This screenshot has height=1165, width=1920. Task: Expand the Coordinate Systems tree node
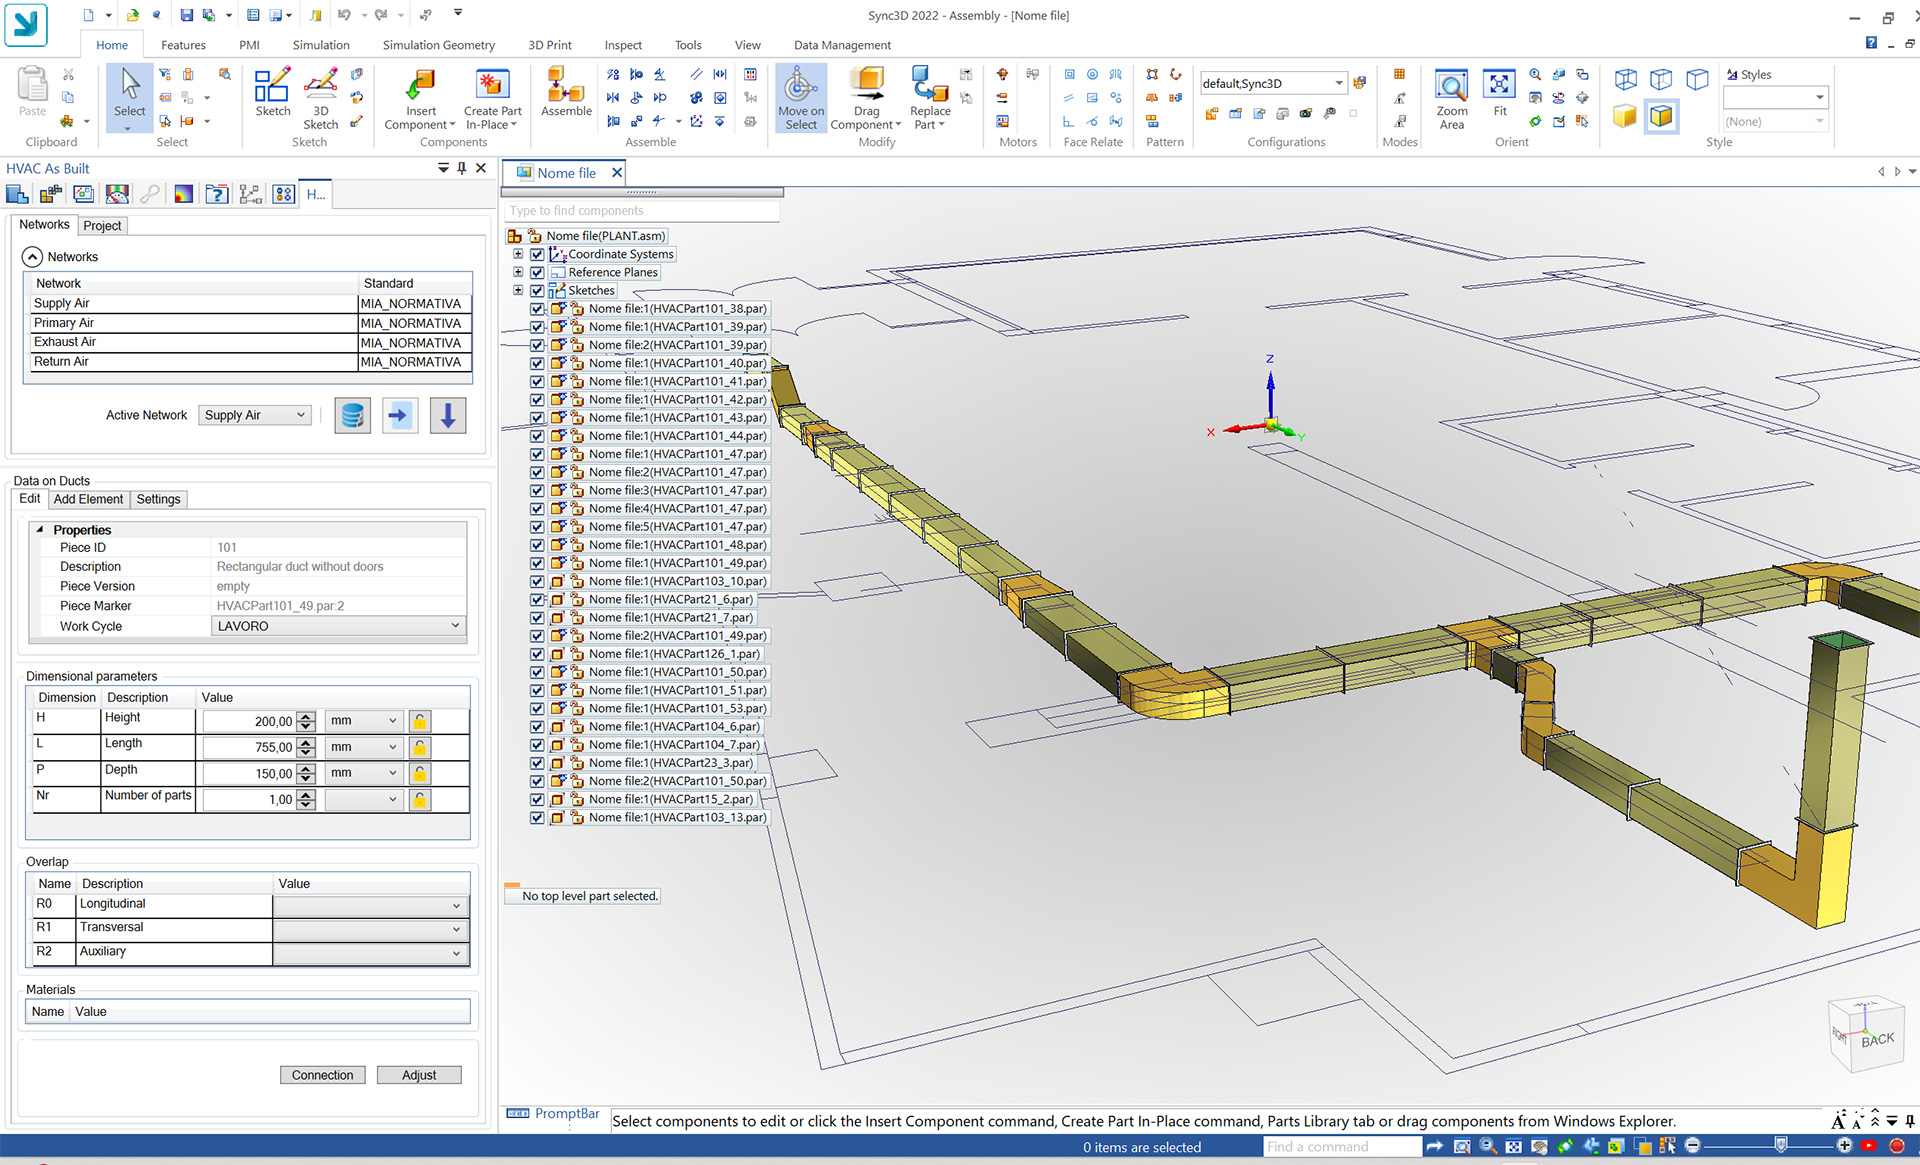tap(518, 254)
